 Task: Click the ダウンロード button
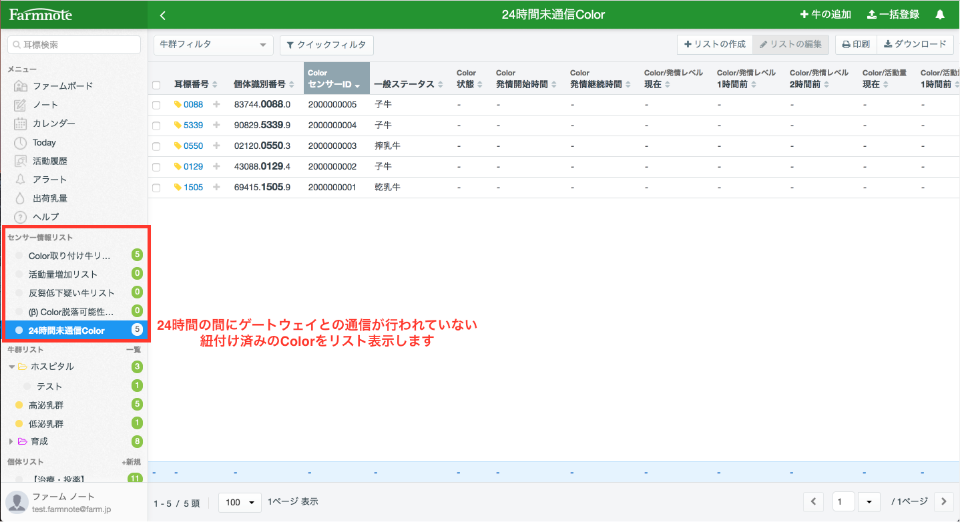coord(915,44)
